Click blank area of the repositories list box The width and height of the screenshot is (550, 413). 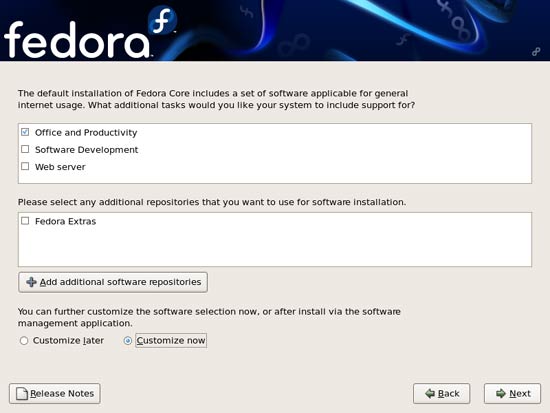click(275, 247)
